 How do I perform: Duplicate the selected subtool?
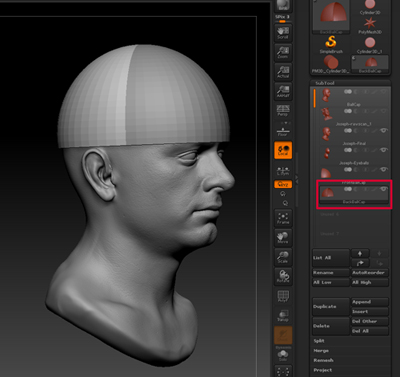tap(331, 307)
